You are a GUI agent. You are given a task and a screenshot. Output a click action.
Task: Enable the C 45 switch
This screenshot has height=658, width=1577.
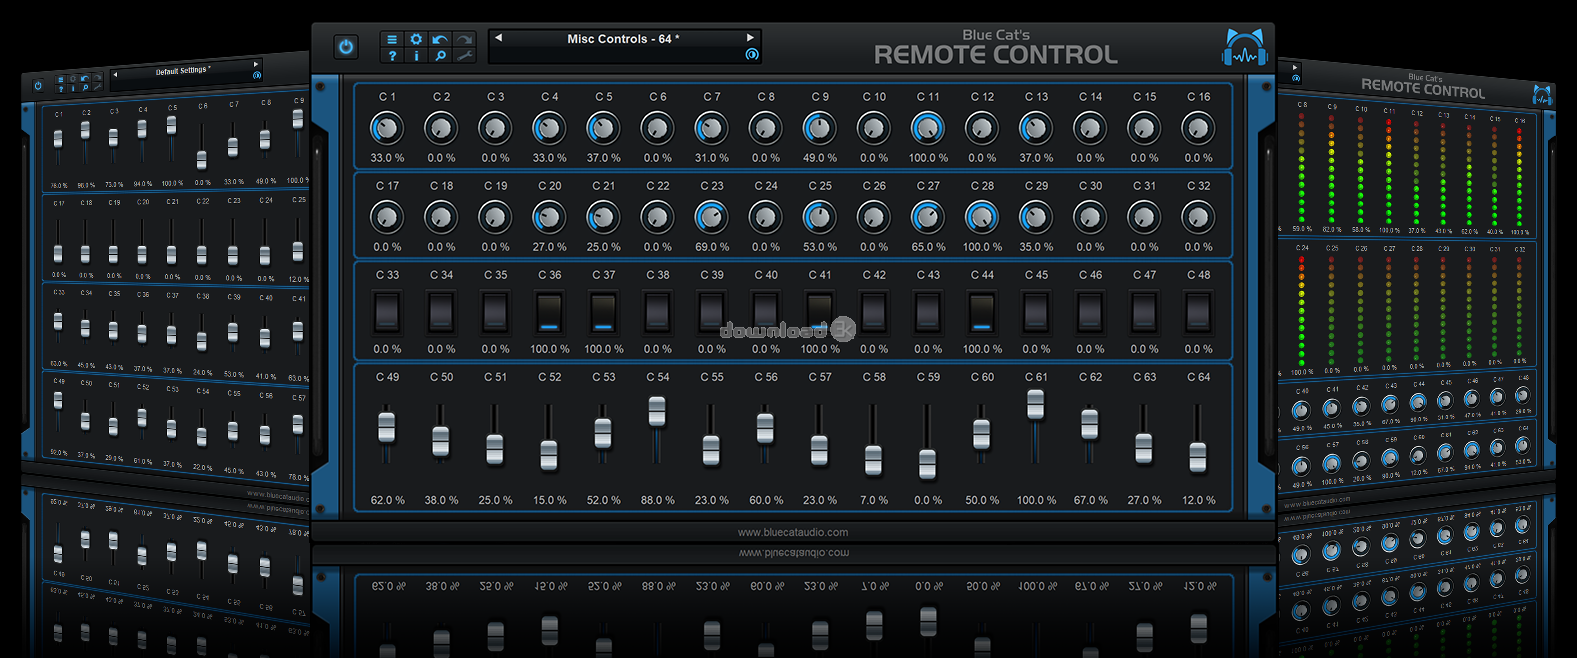point(1036,312)
